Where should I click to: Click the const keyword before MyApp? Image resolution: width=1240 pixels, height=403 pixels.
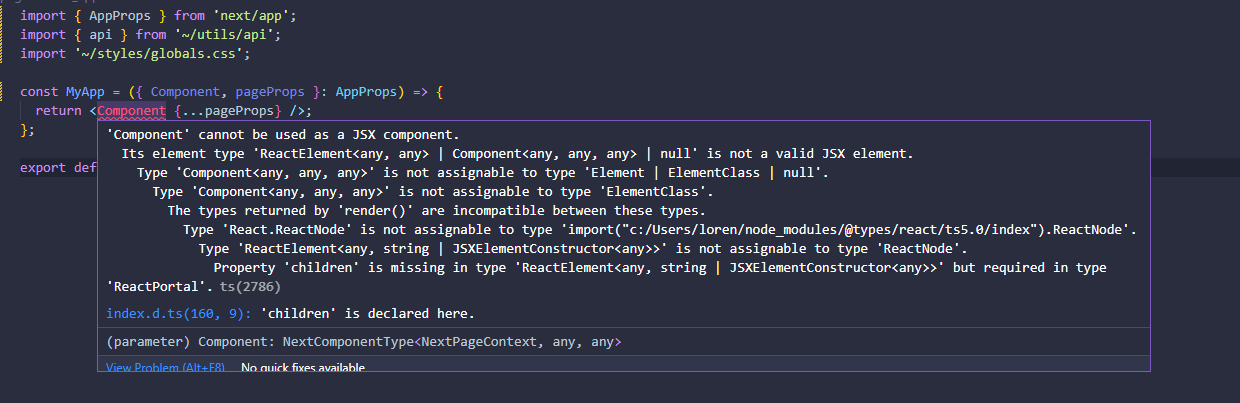(40, 92)
